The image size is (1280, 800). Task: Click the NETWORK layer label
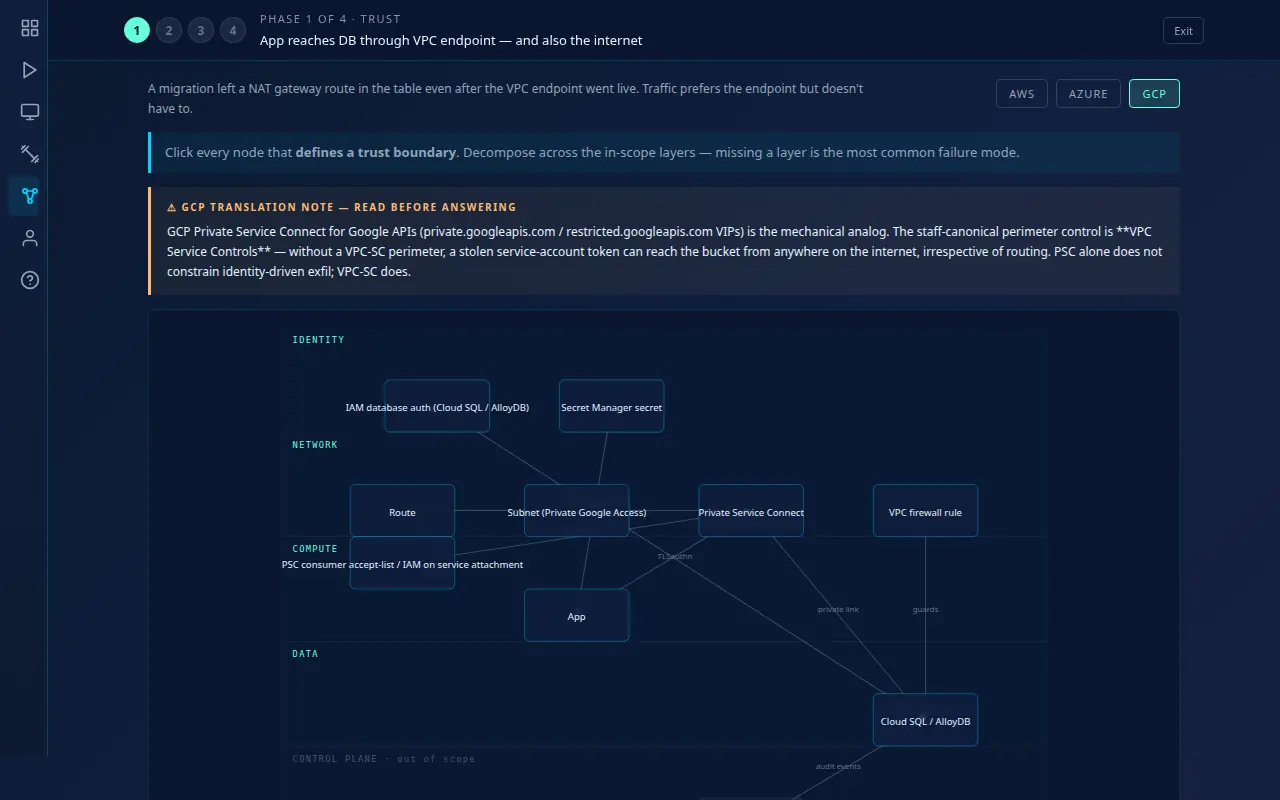[315, 445]
